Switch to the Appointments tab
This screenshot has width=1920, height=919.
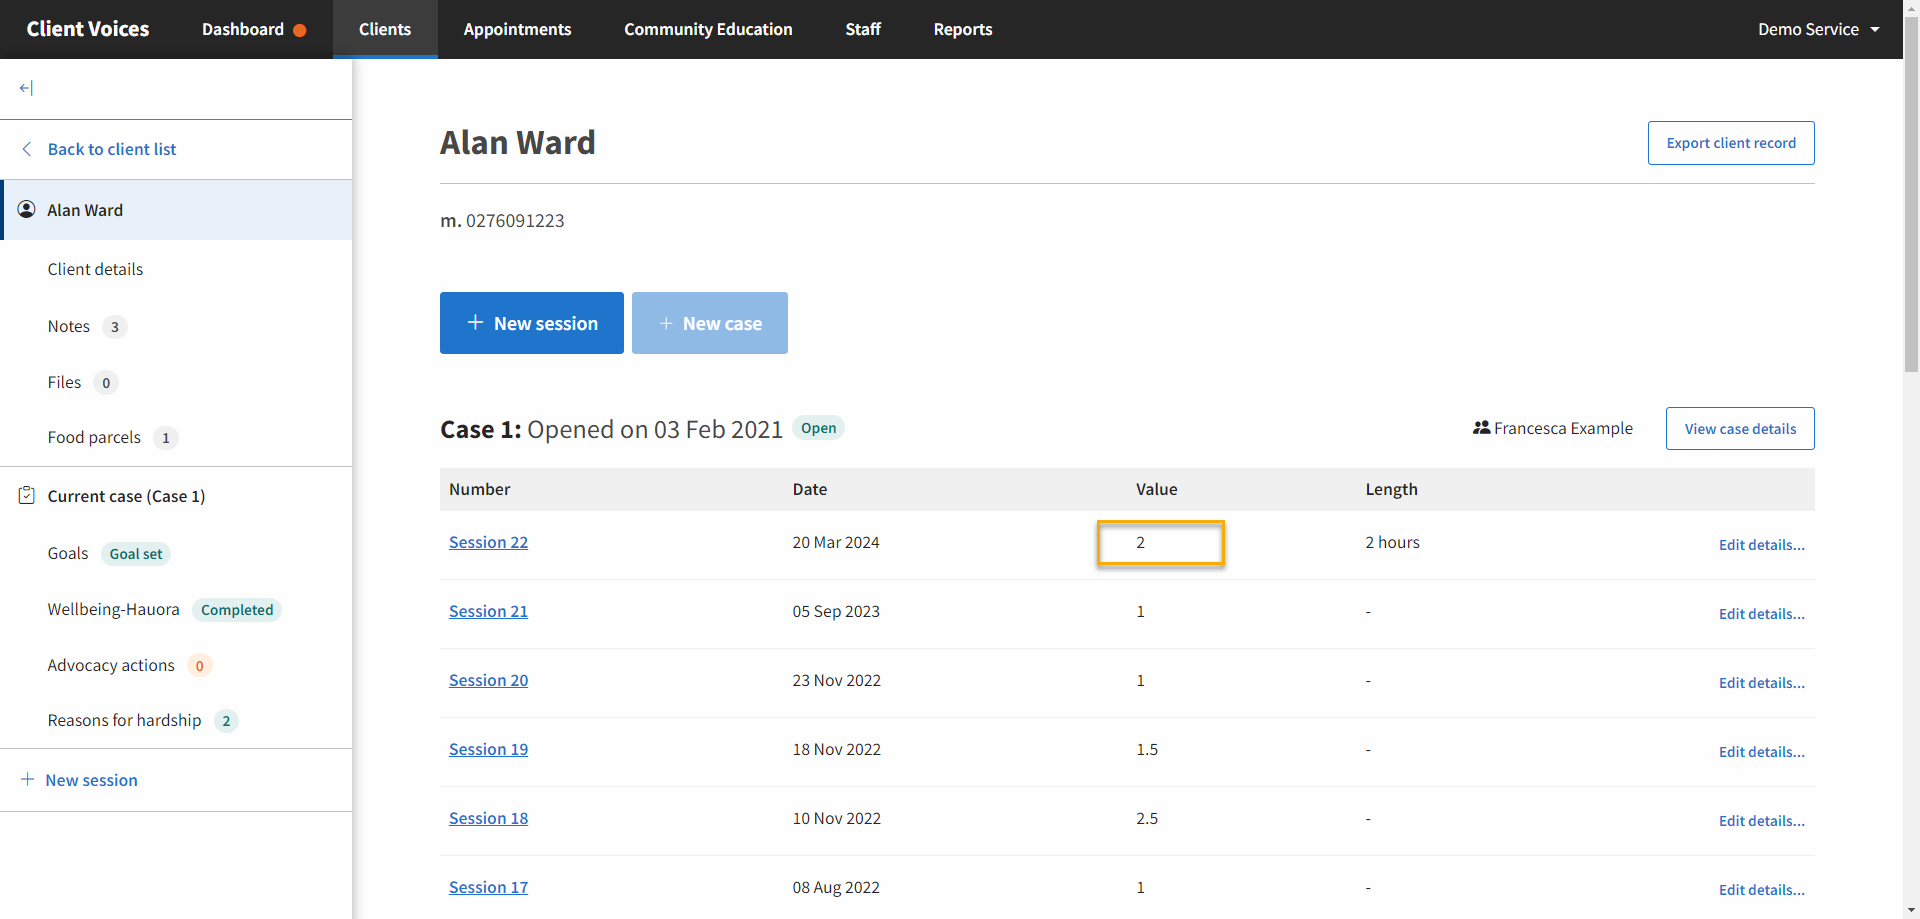[517, 30]
